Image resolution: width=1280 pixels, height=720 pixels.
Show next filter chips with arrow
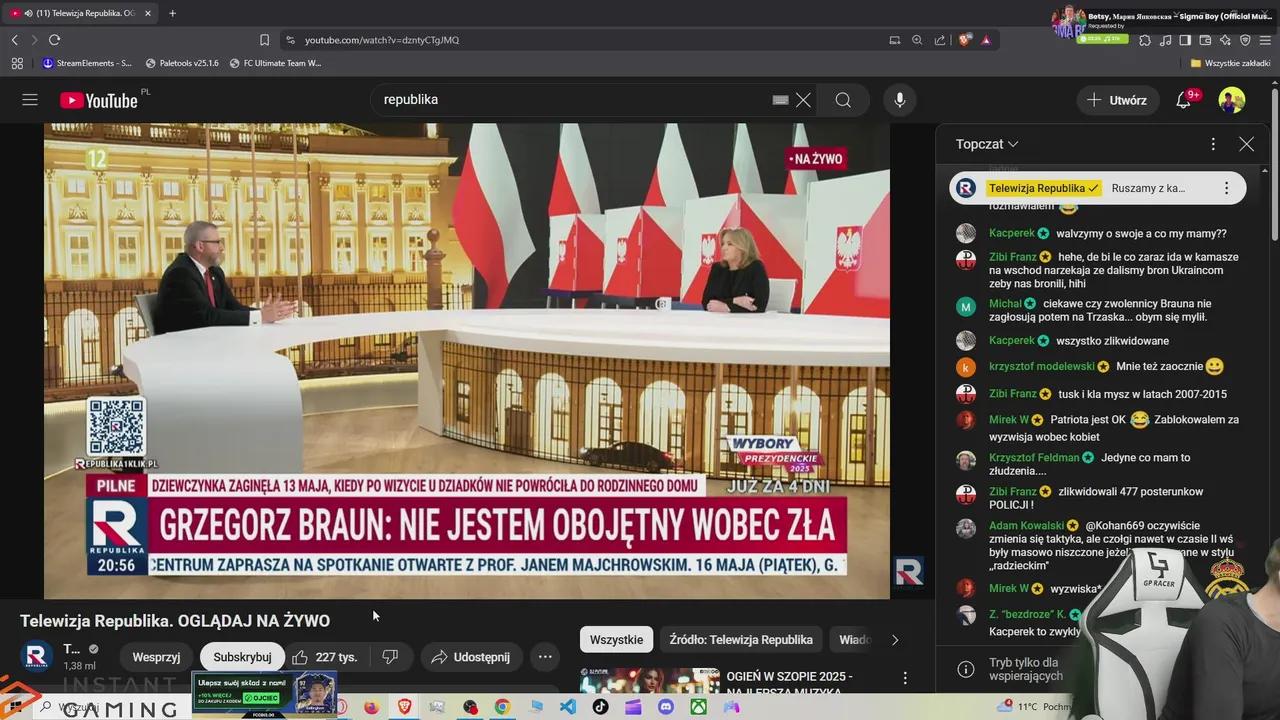895,640
